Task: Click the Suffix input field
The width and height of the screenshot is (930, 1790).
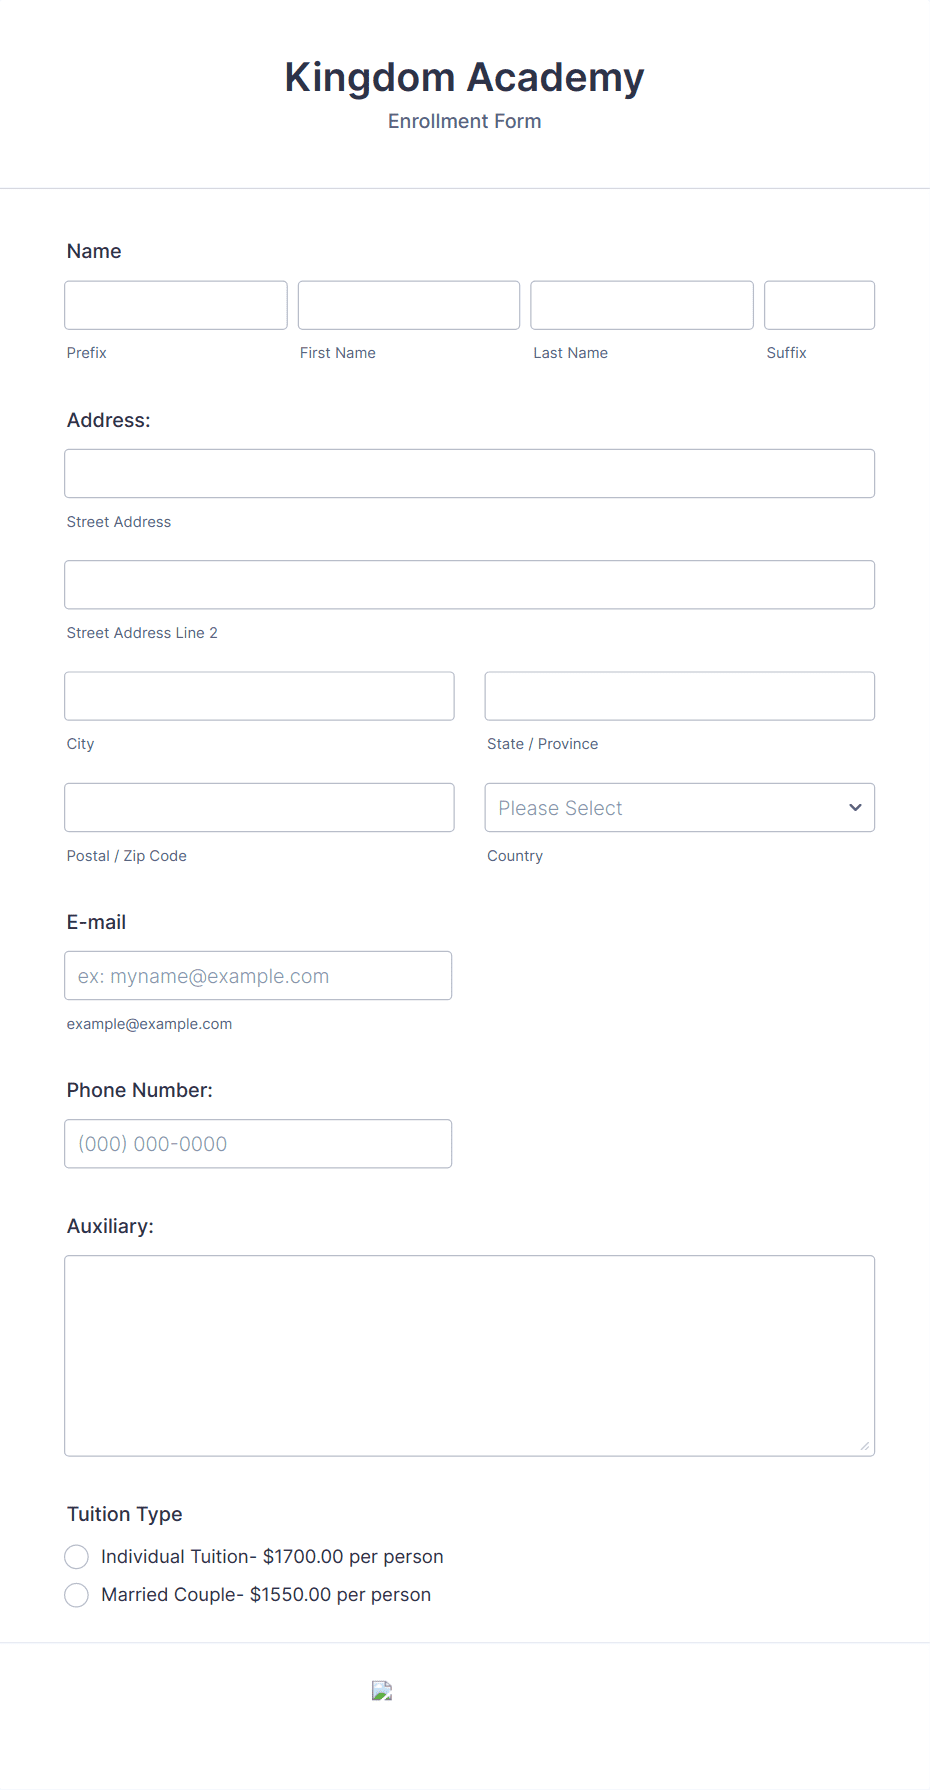Action: pos(819,305)
